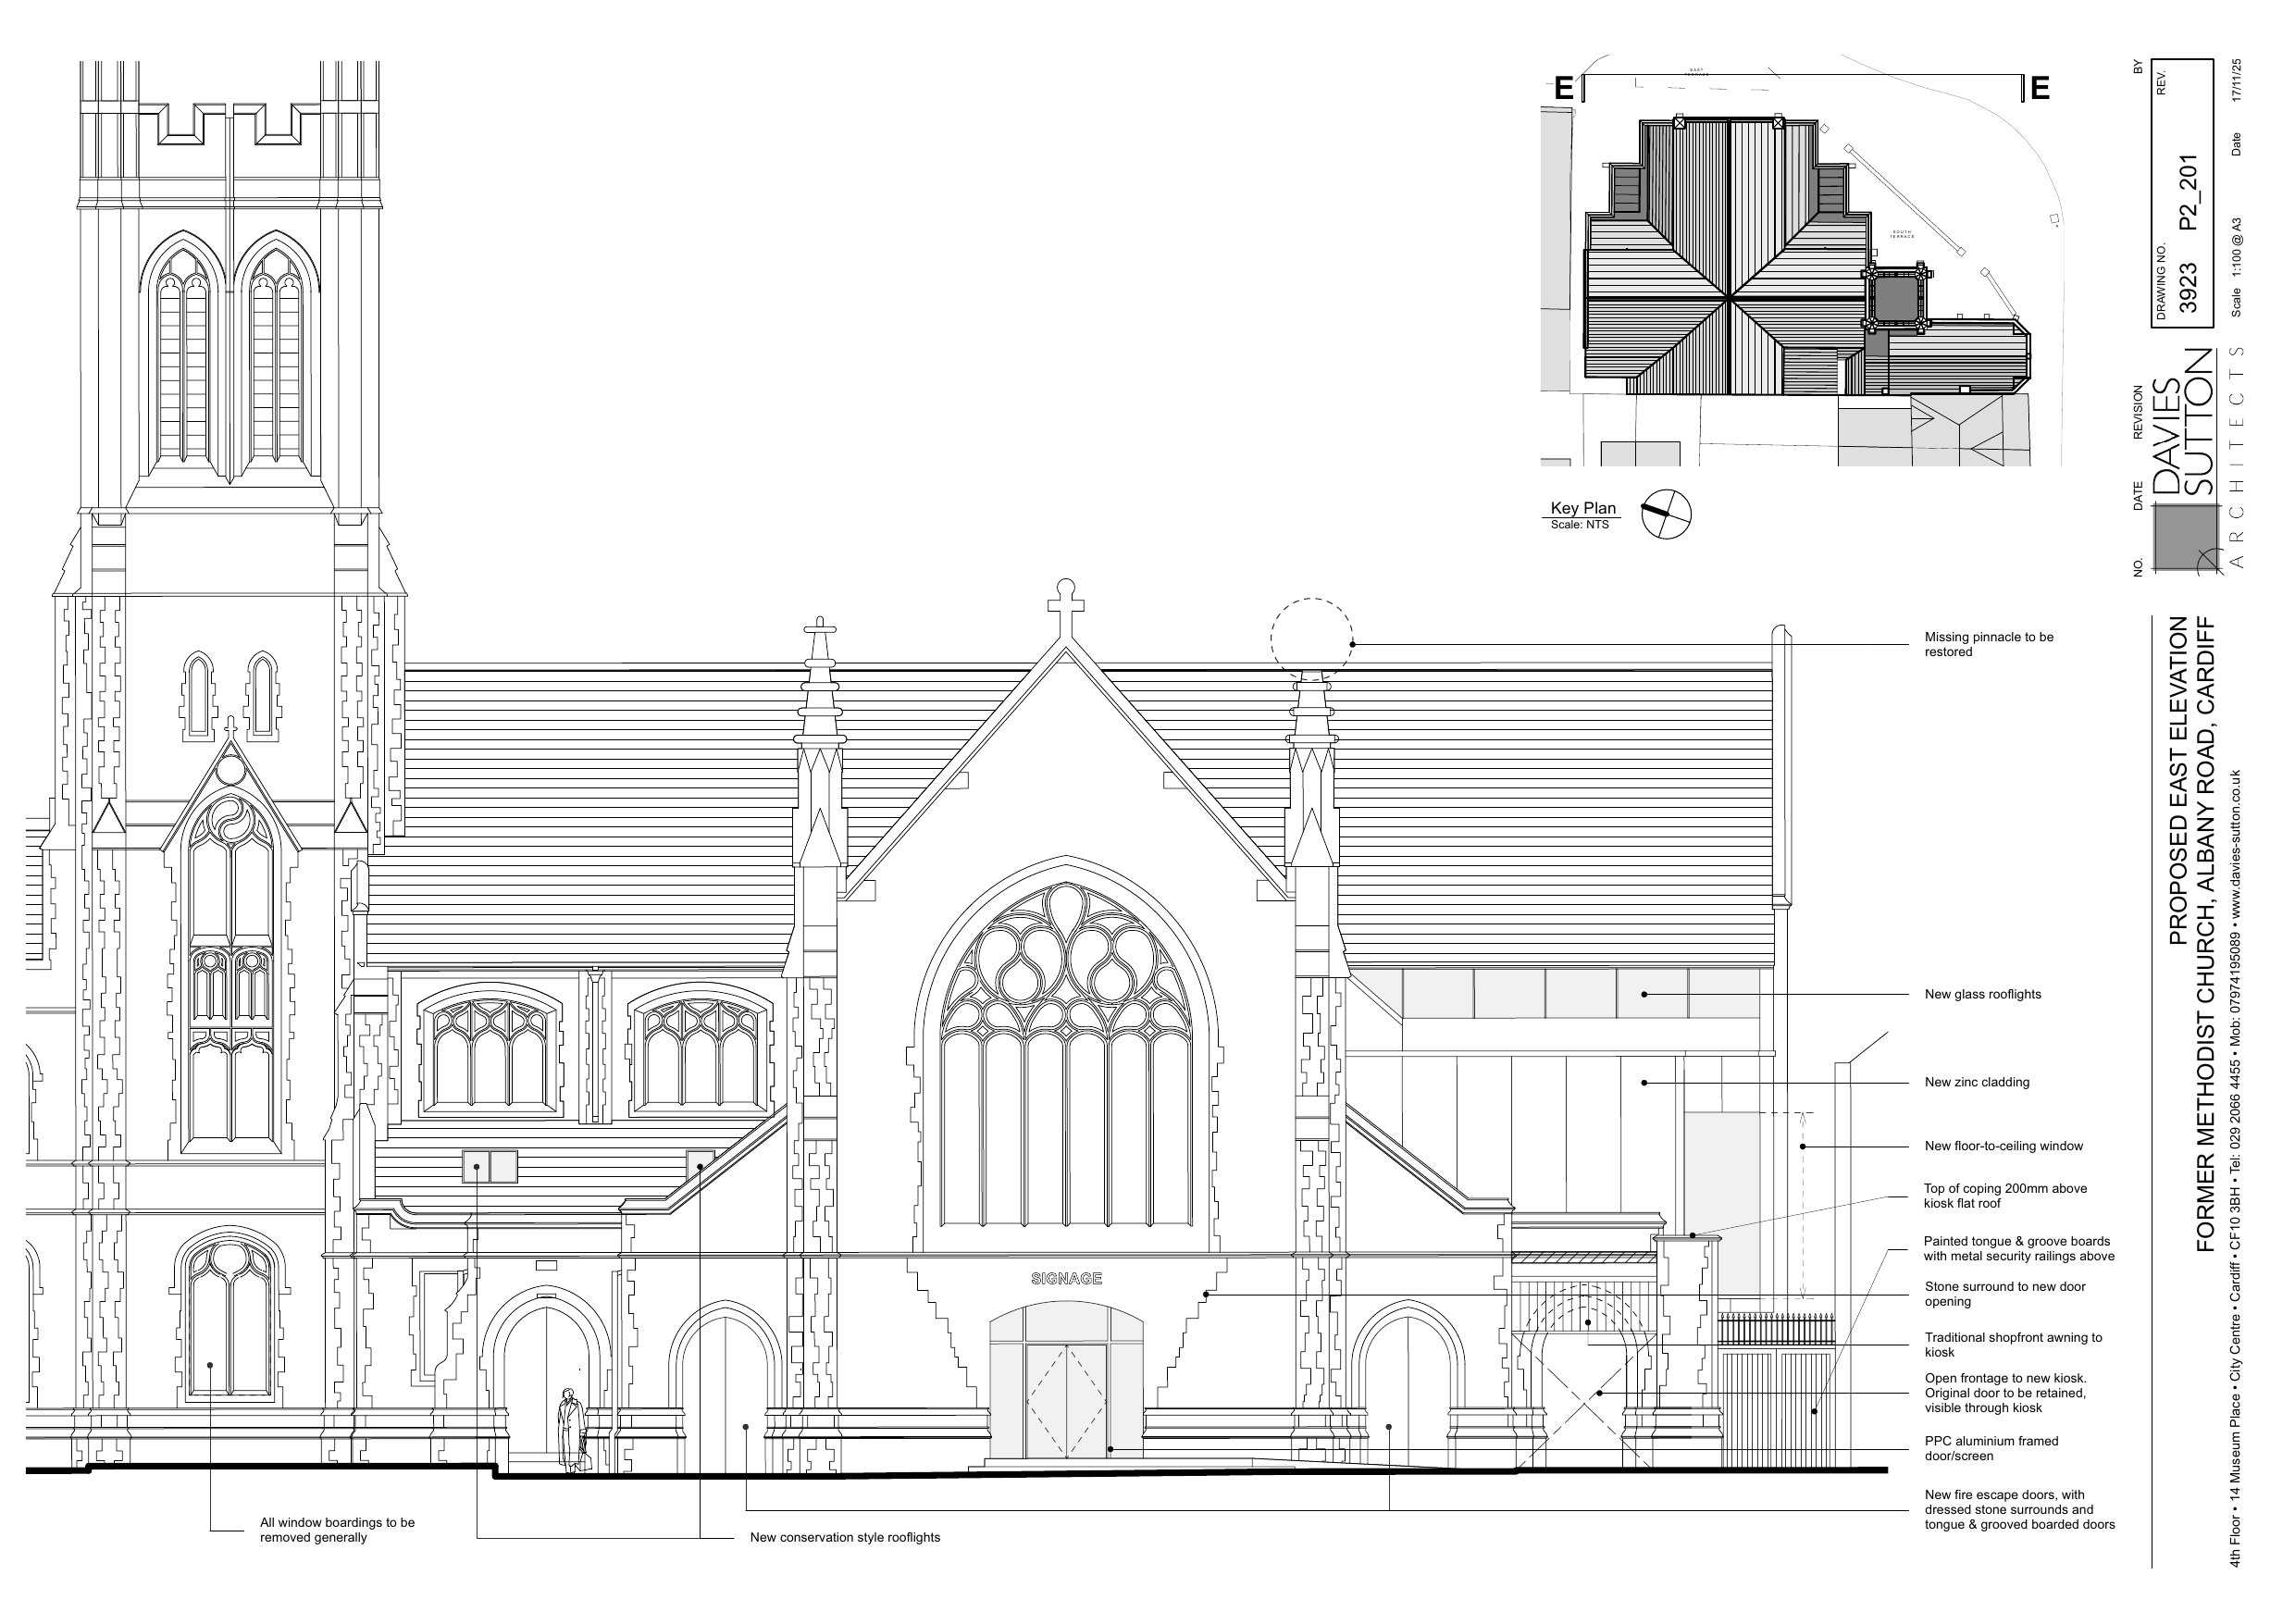Click the dashed circle marking the missing pinnacle
2295x1624 pixels.
coord(1311,639)
